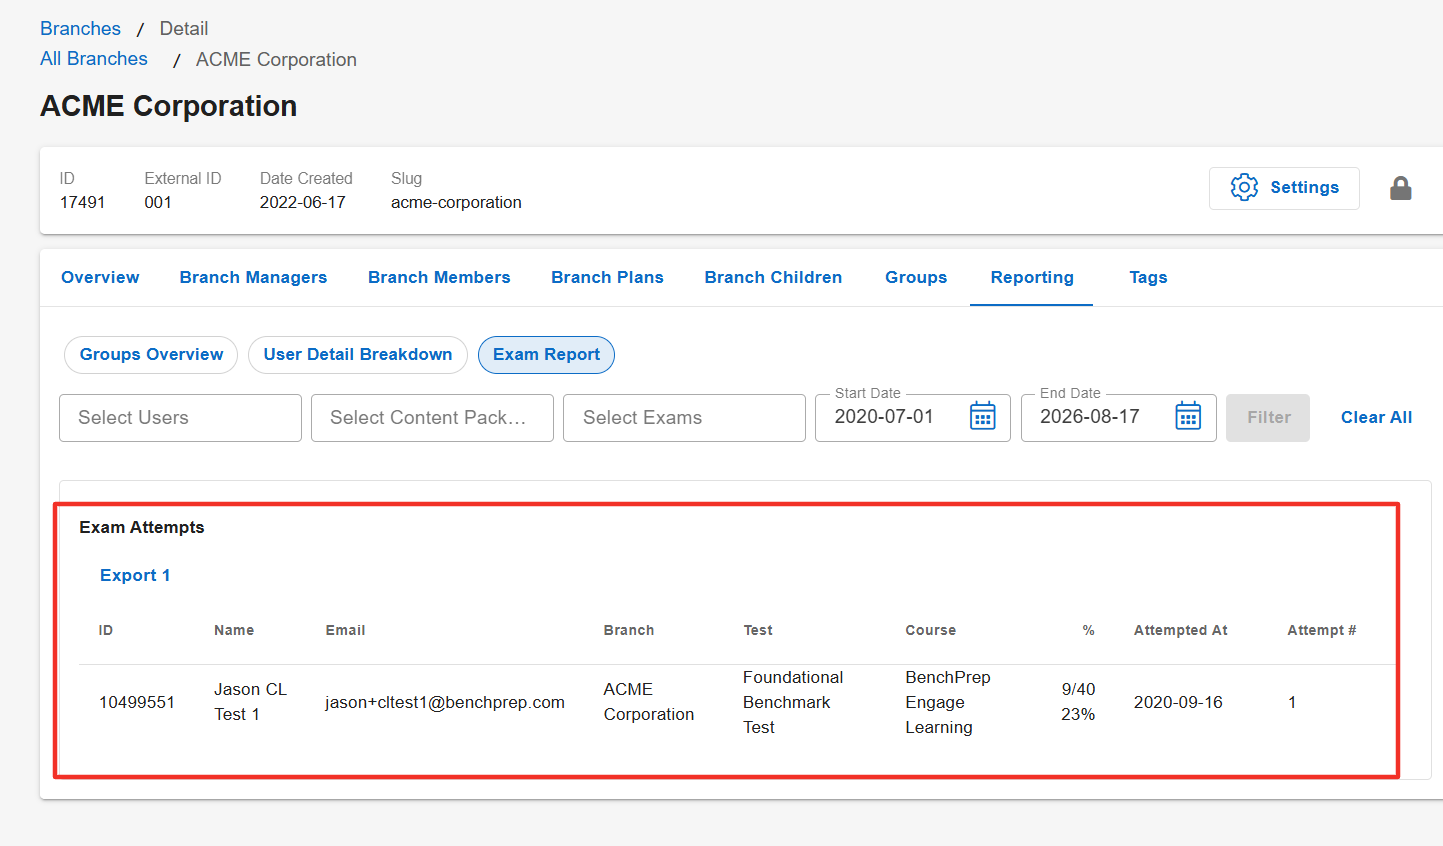Switch to the Tags tab

point(1148,277)
